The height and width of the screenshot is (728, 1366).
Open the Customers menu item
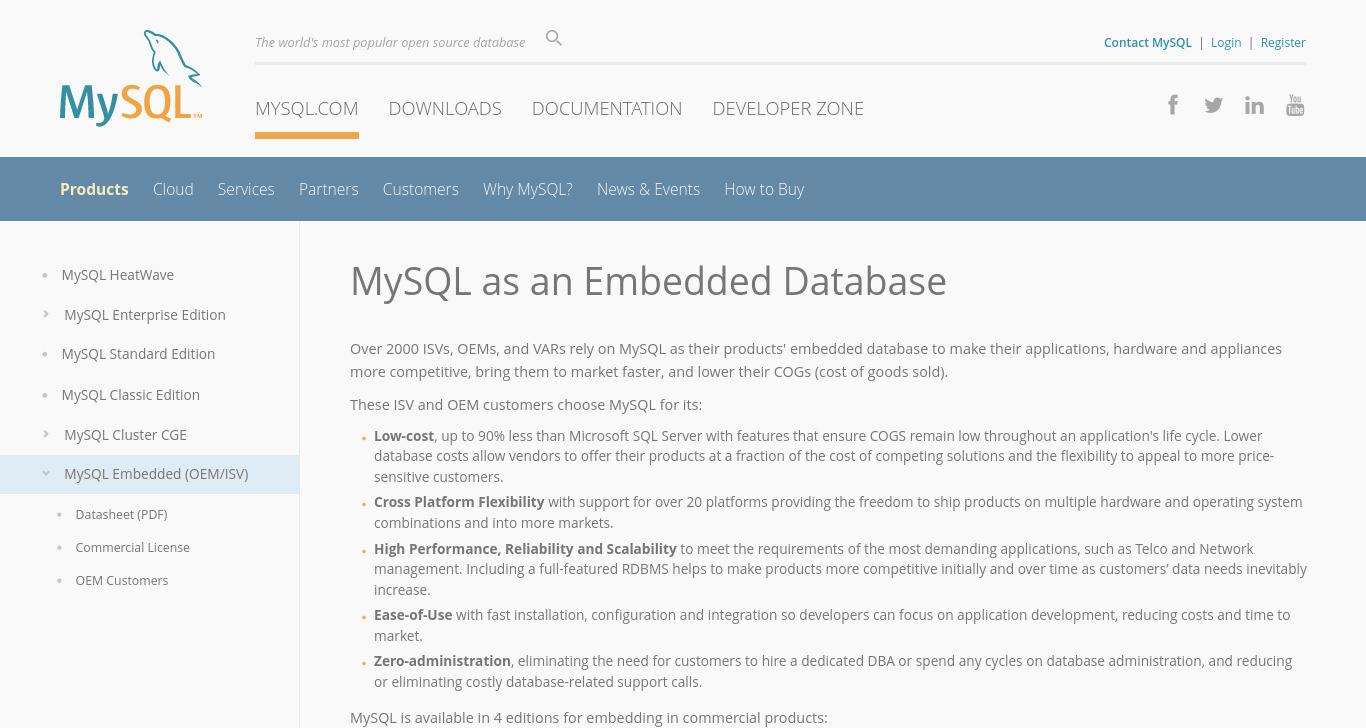pos(421,189)
